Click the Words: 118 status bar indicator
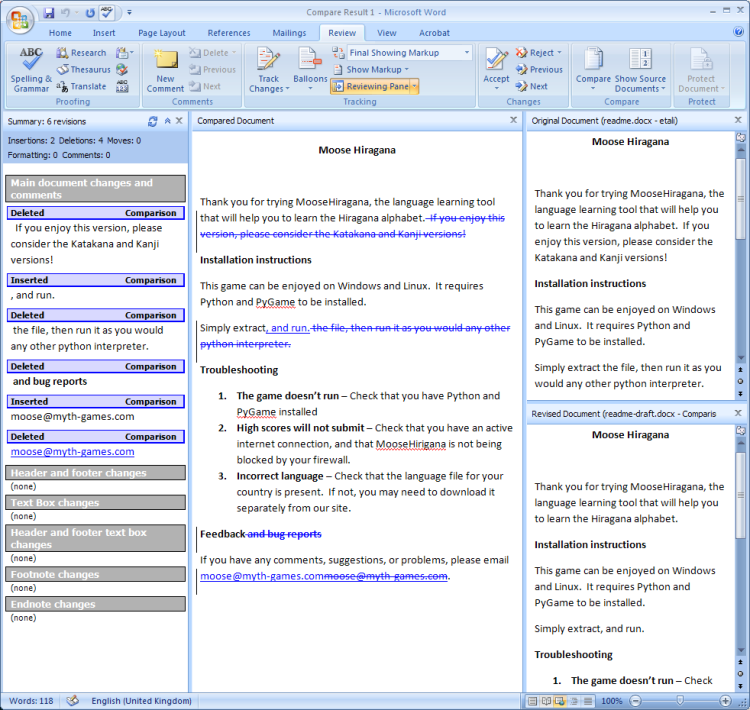The height and width of the screenshot is (710, 750). 31,701
